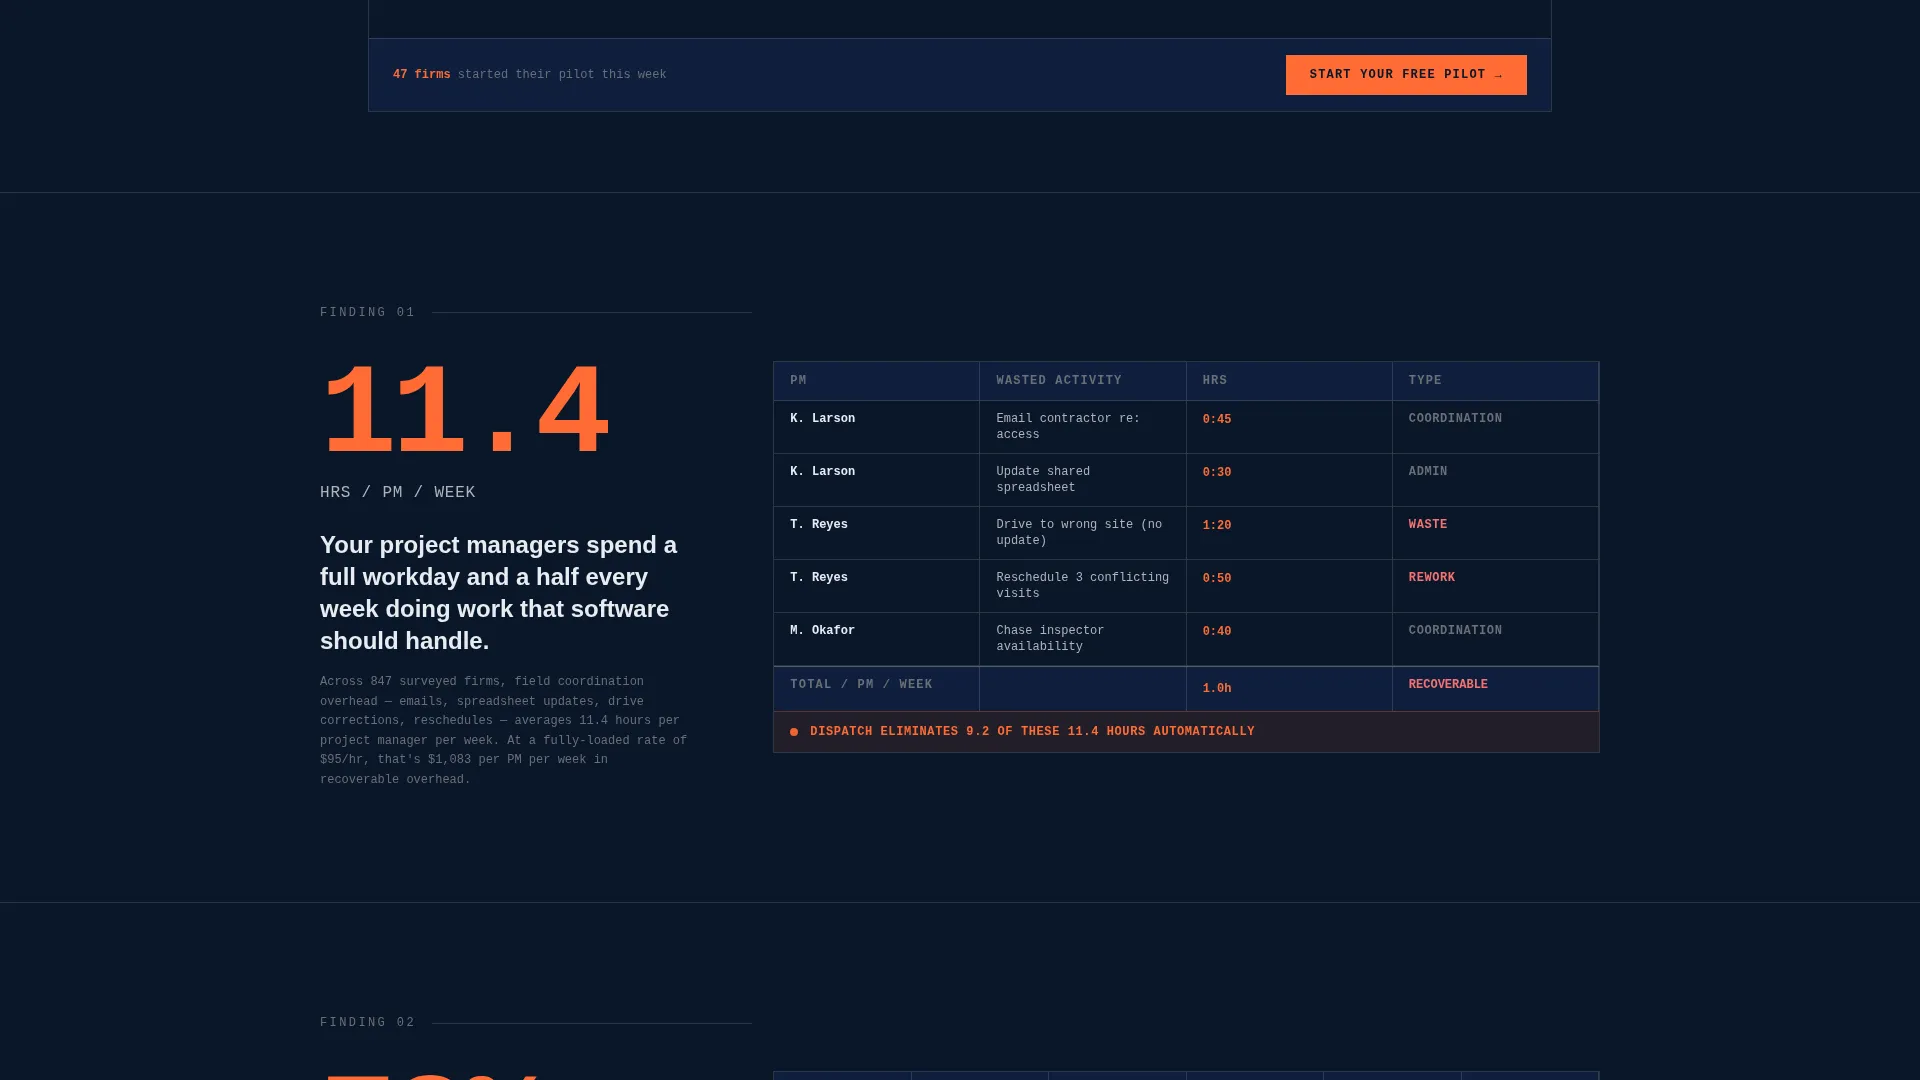
Task: Select the Wasted Activity column header
Action: pos(1083,381)
